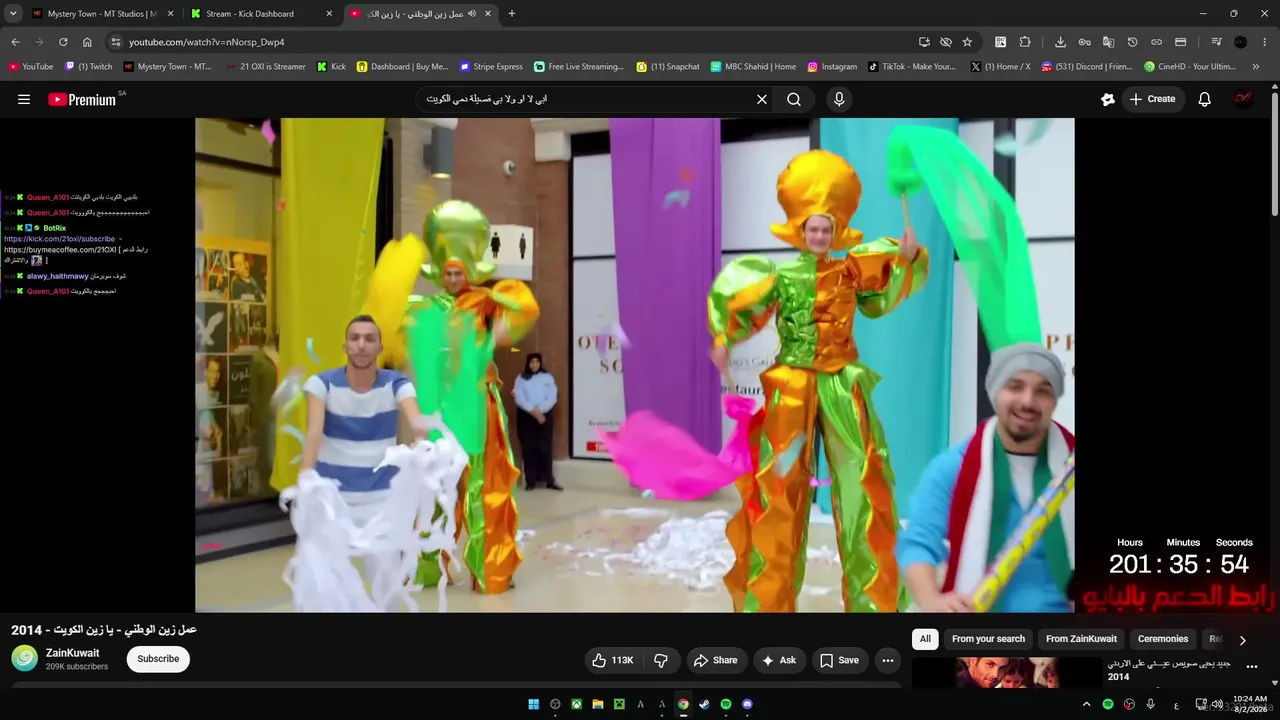Click the install app icon in address bar

924,42
